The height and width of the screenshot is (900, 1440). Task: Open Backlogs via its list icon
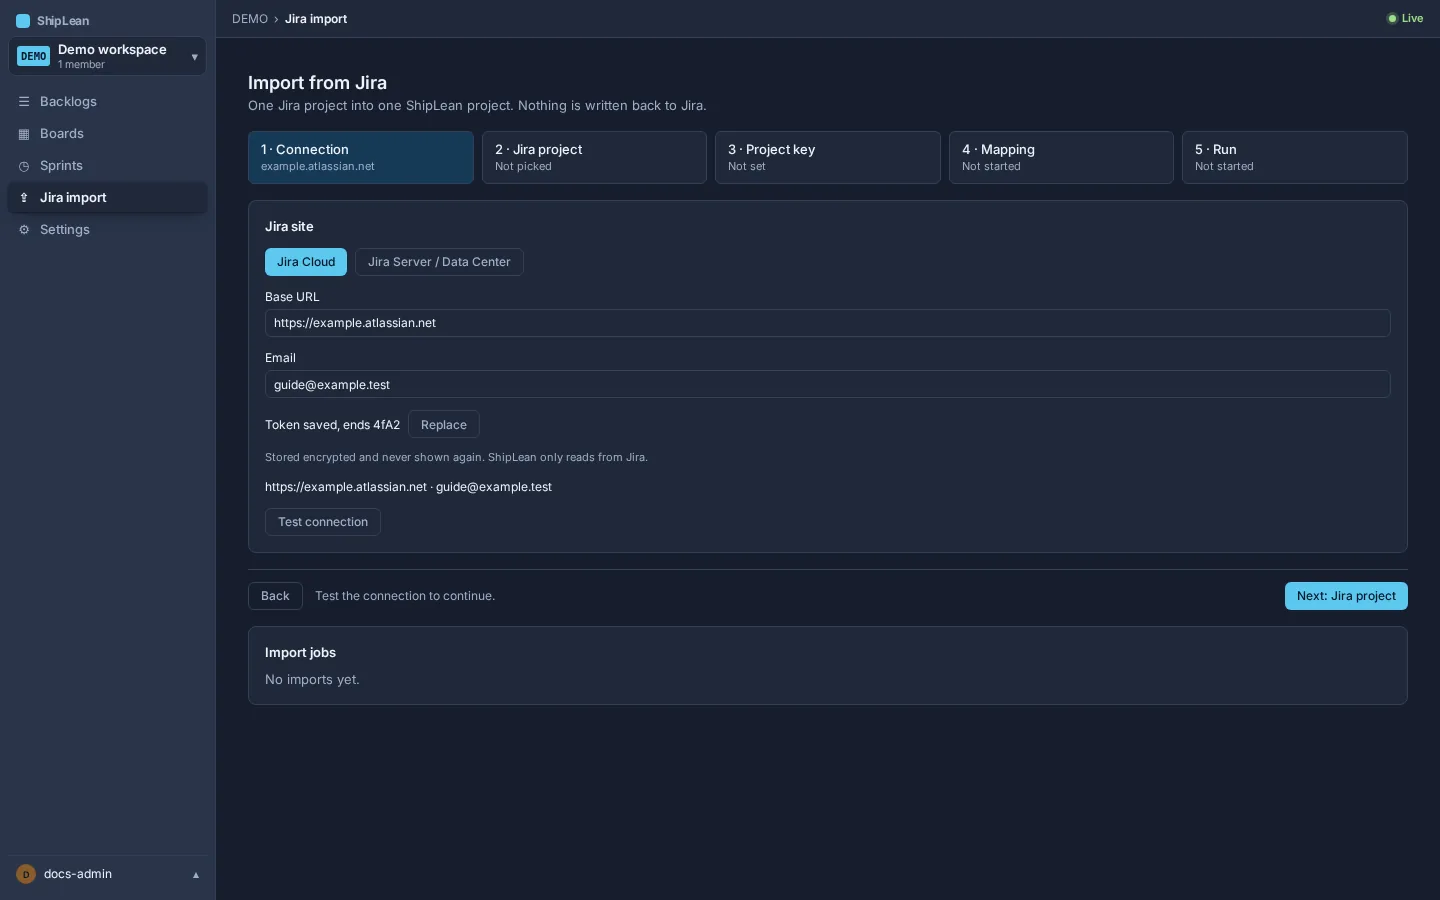click(x=24, y=102)
